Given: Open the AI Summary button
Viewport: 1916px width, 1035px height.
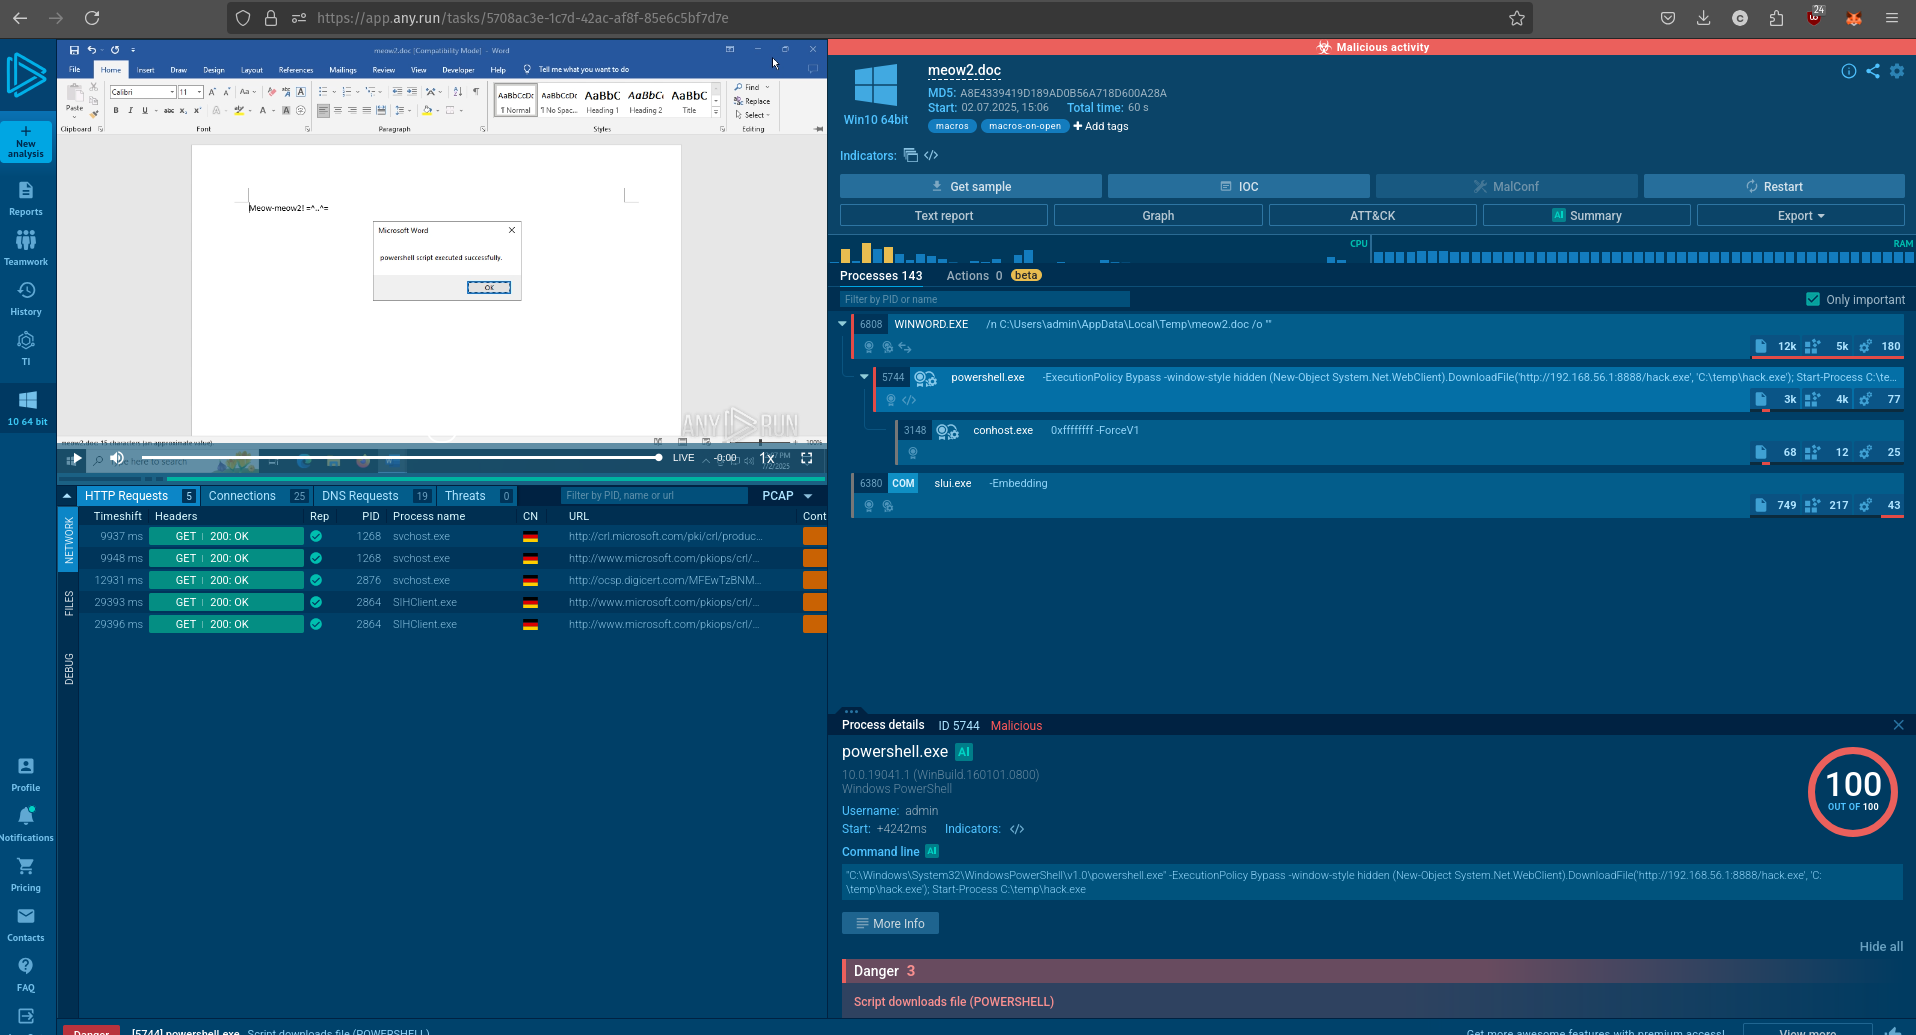Looking at the screenshot, I should [1586, 215].
